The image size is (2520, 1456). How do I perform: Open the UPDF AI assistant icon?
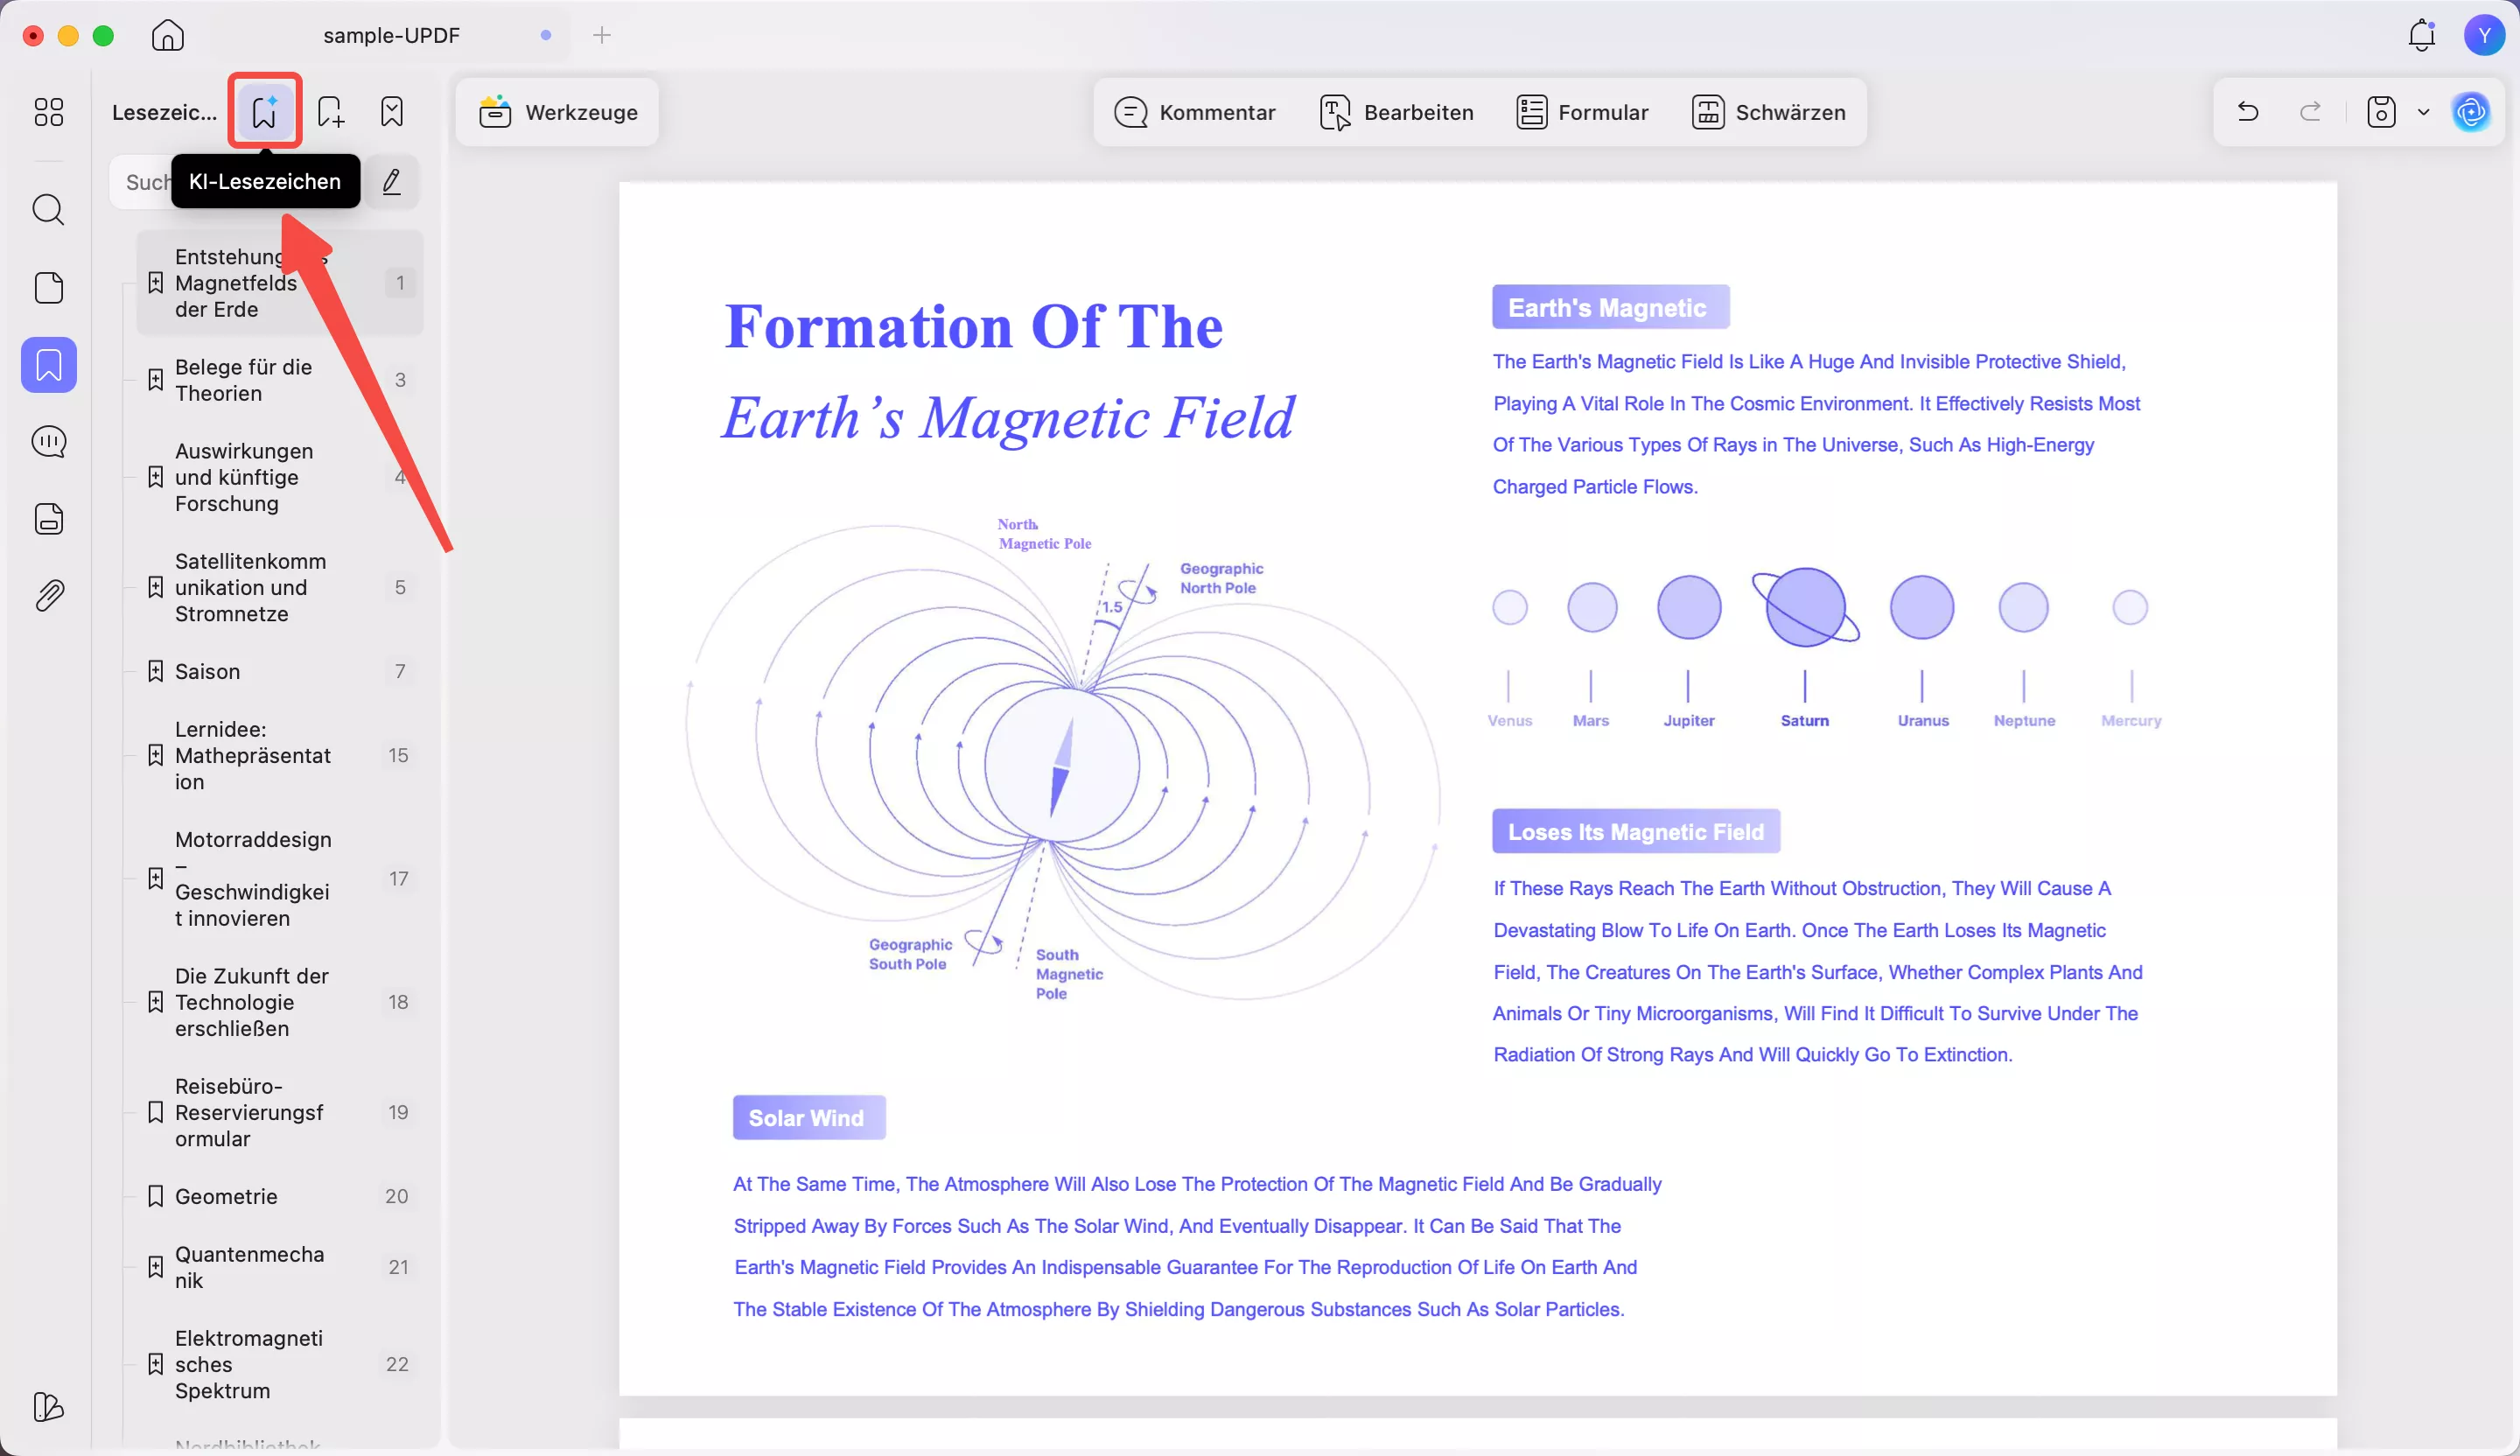click(x=2471, y=111)
